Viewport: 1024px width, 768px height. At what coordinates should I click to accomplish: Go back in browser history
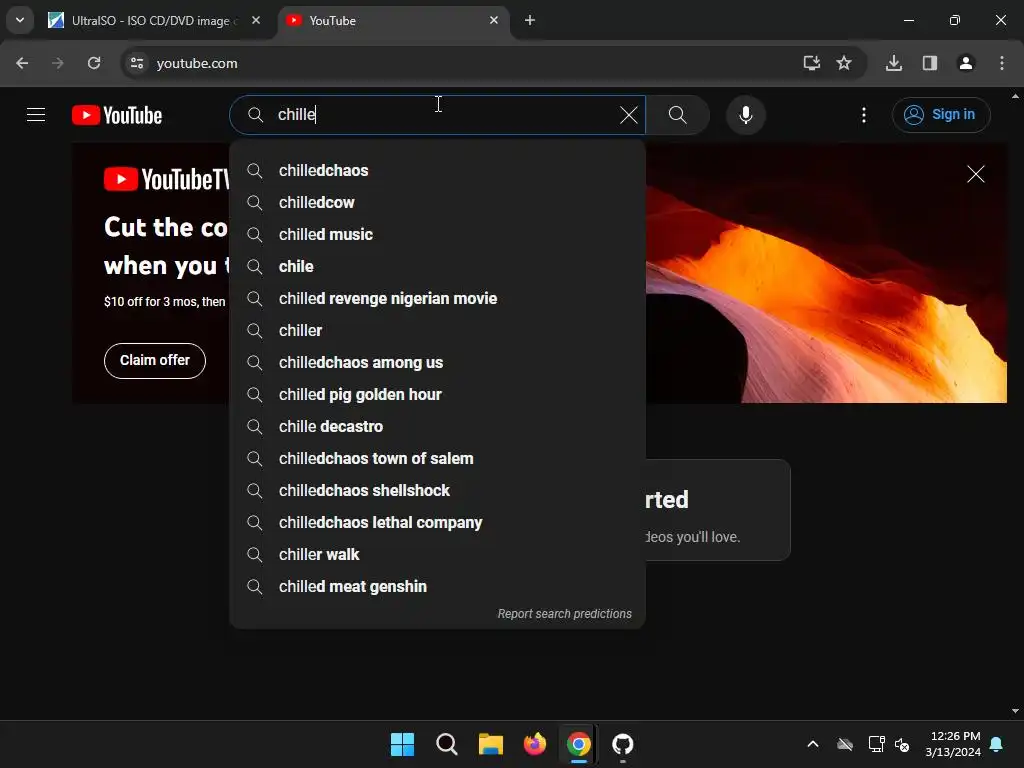[x=22, y=63]
